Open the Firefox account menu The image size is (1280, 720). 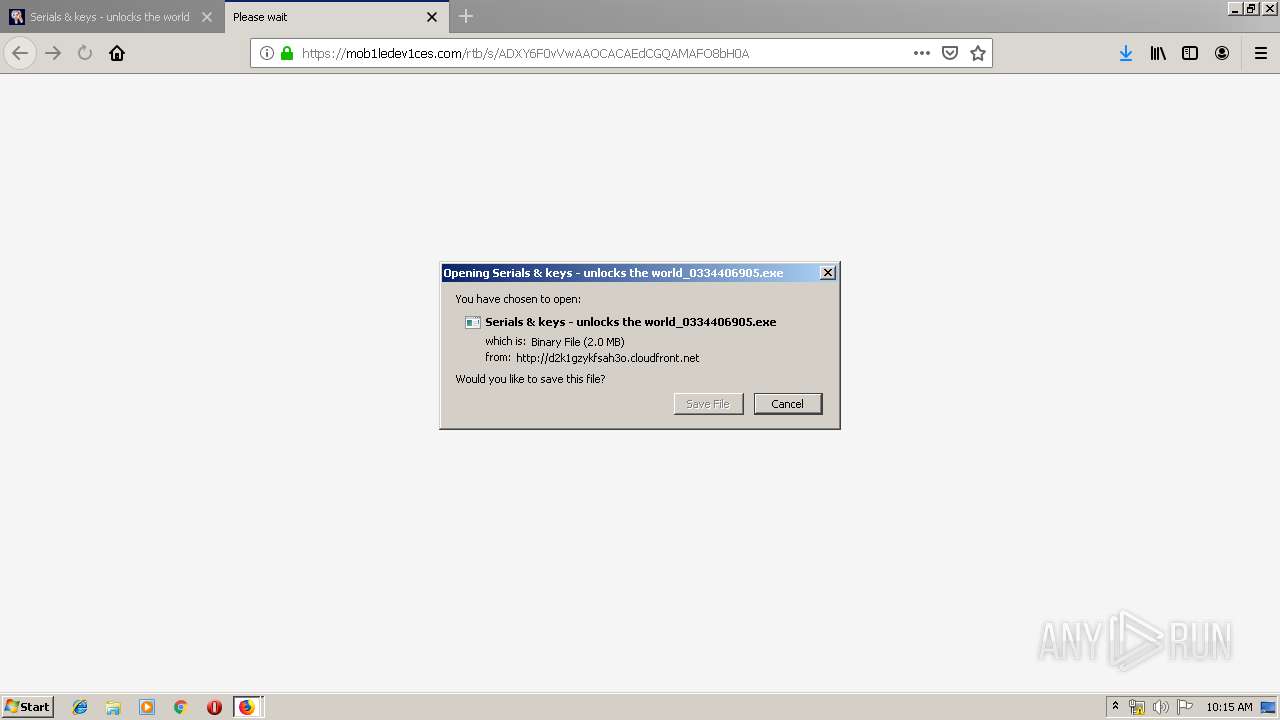click(1222, 53)
